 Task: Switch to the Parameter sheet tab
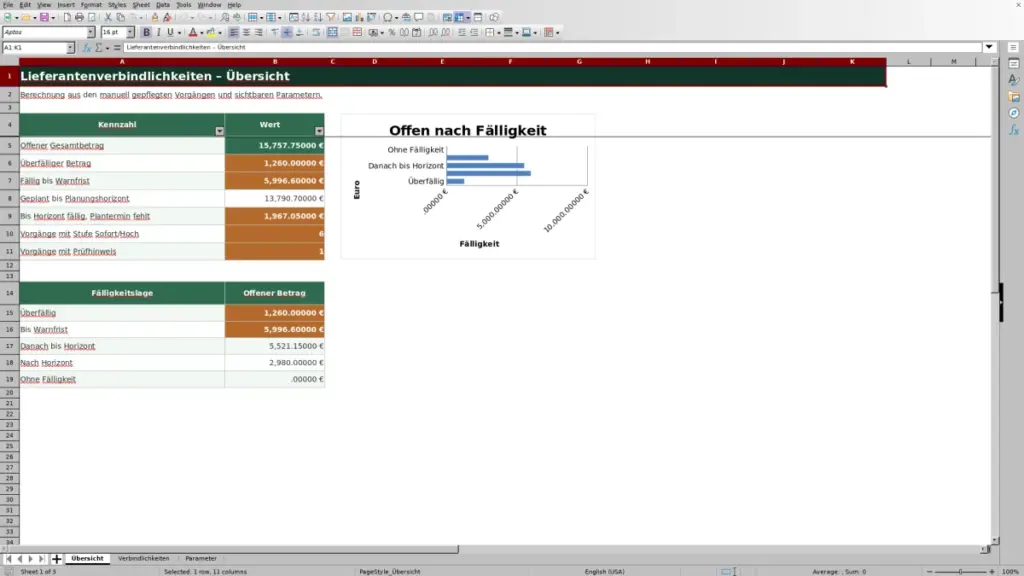[x=201, y=559]
